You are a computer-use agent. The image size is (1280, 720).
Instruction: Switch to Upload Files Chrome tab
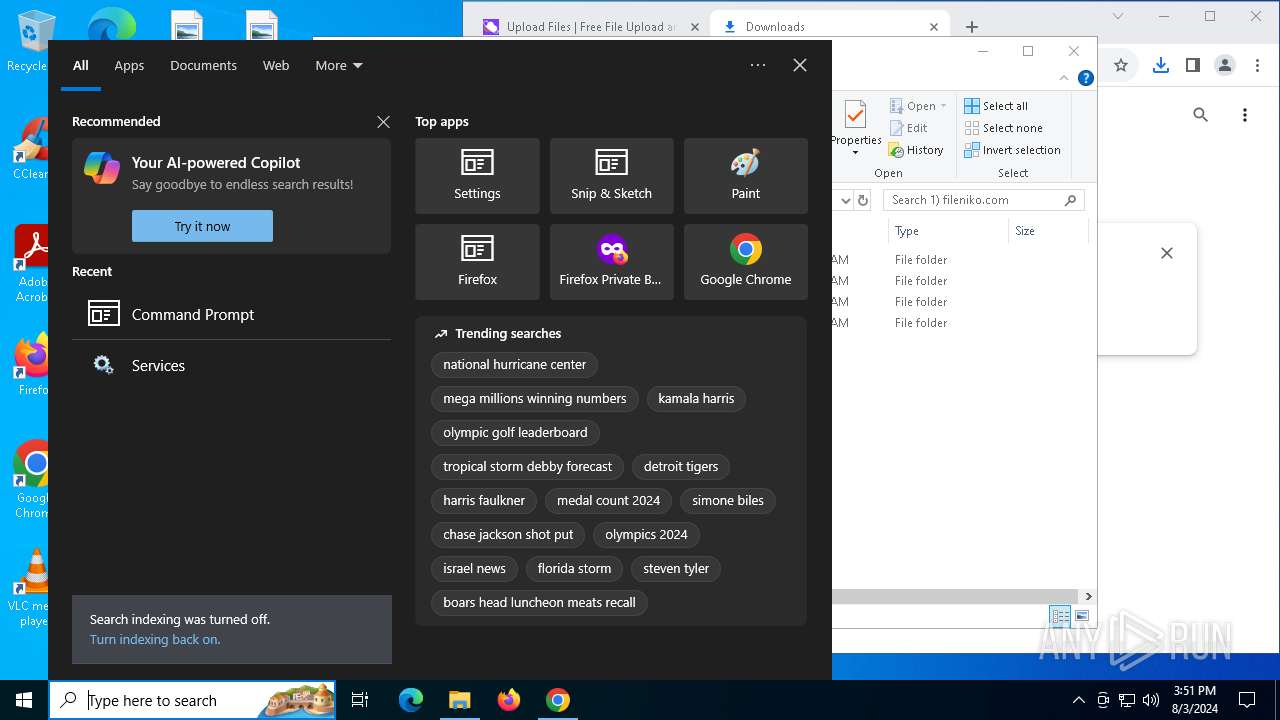coord(590,27)
